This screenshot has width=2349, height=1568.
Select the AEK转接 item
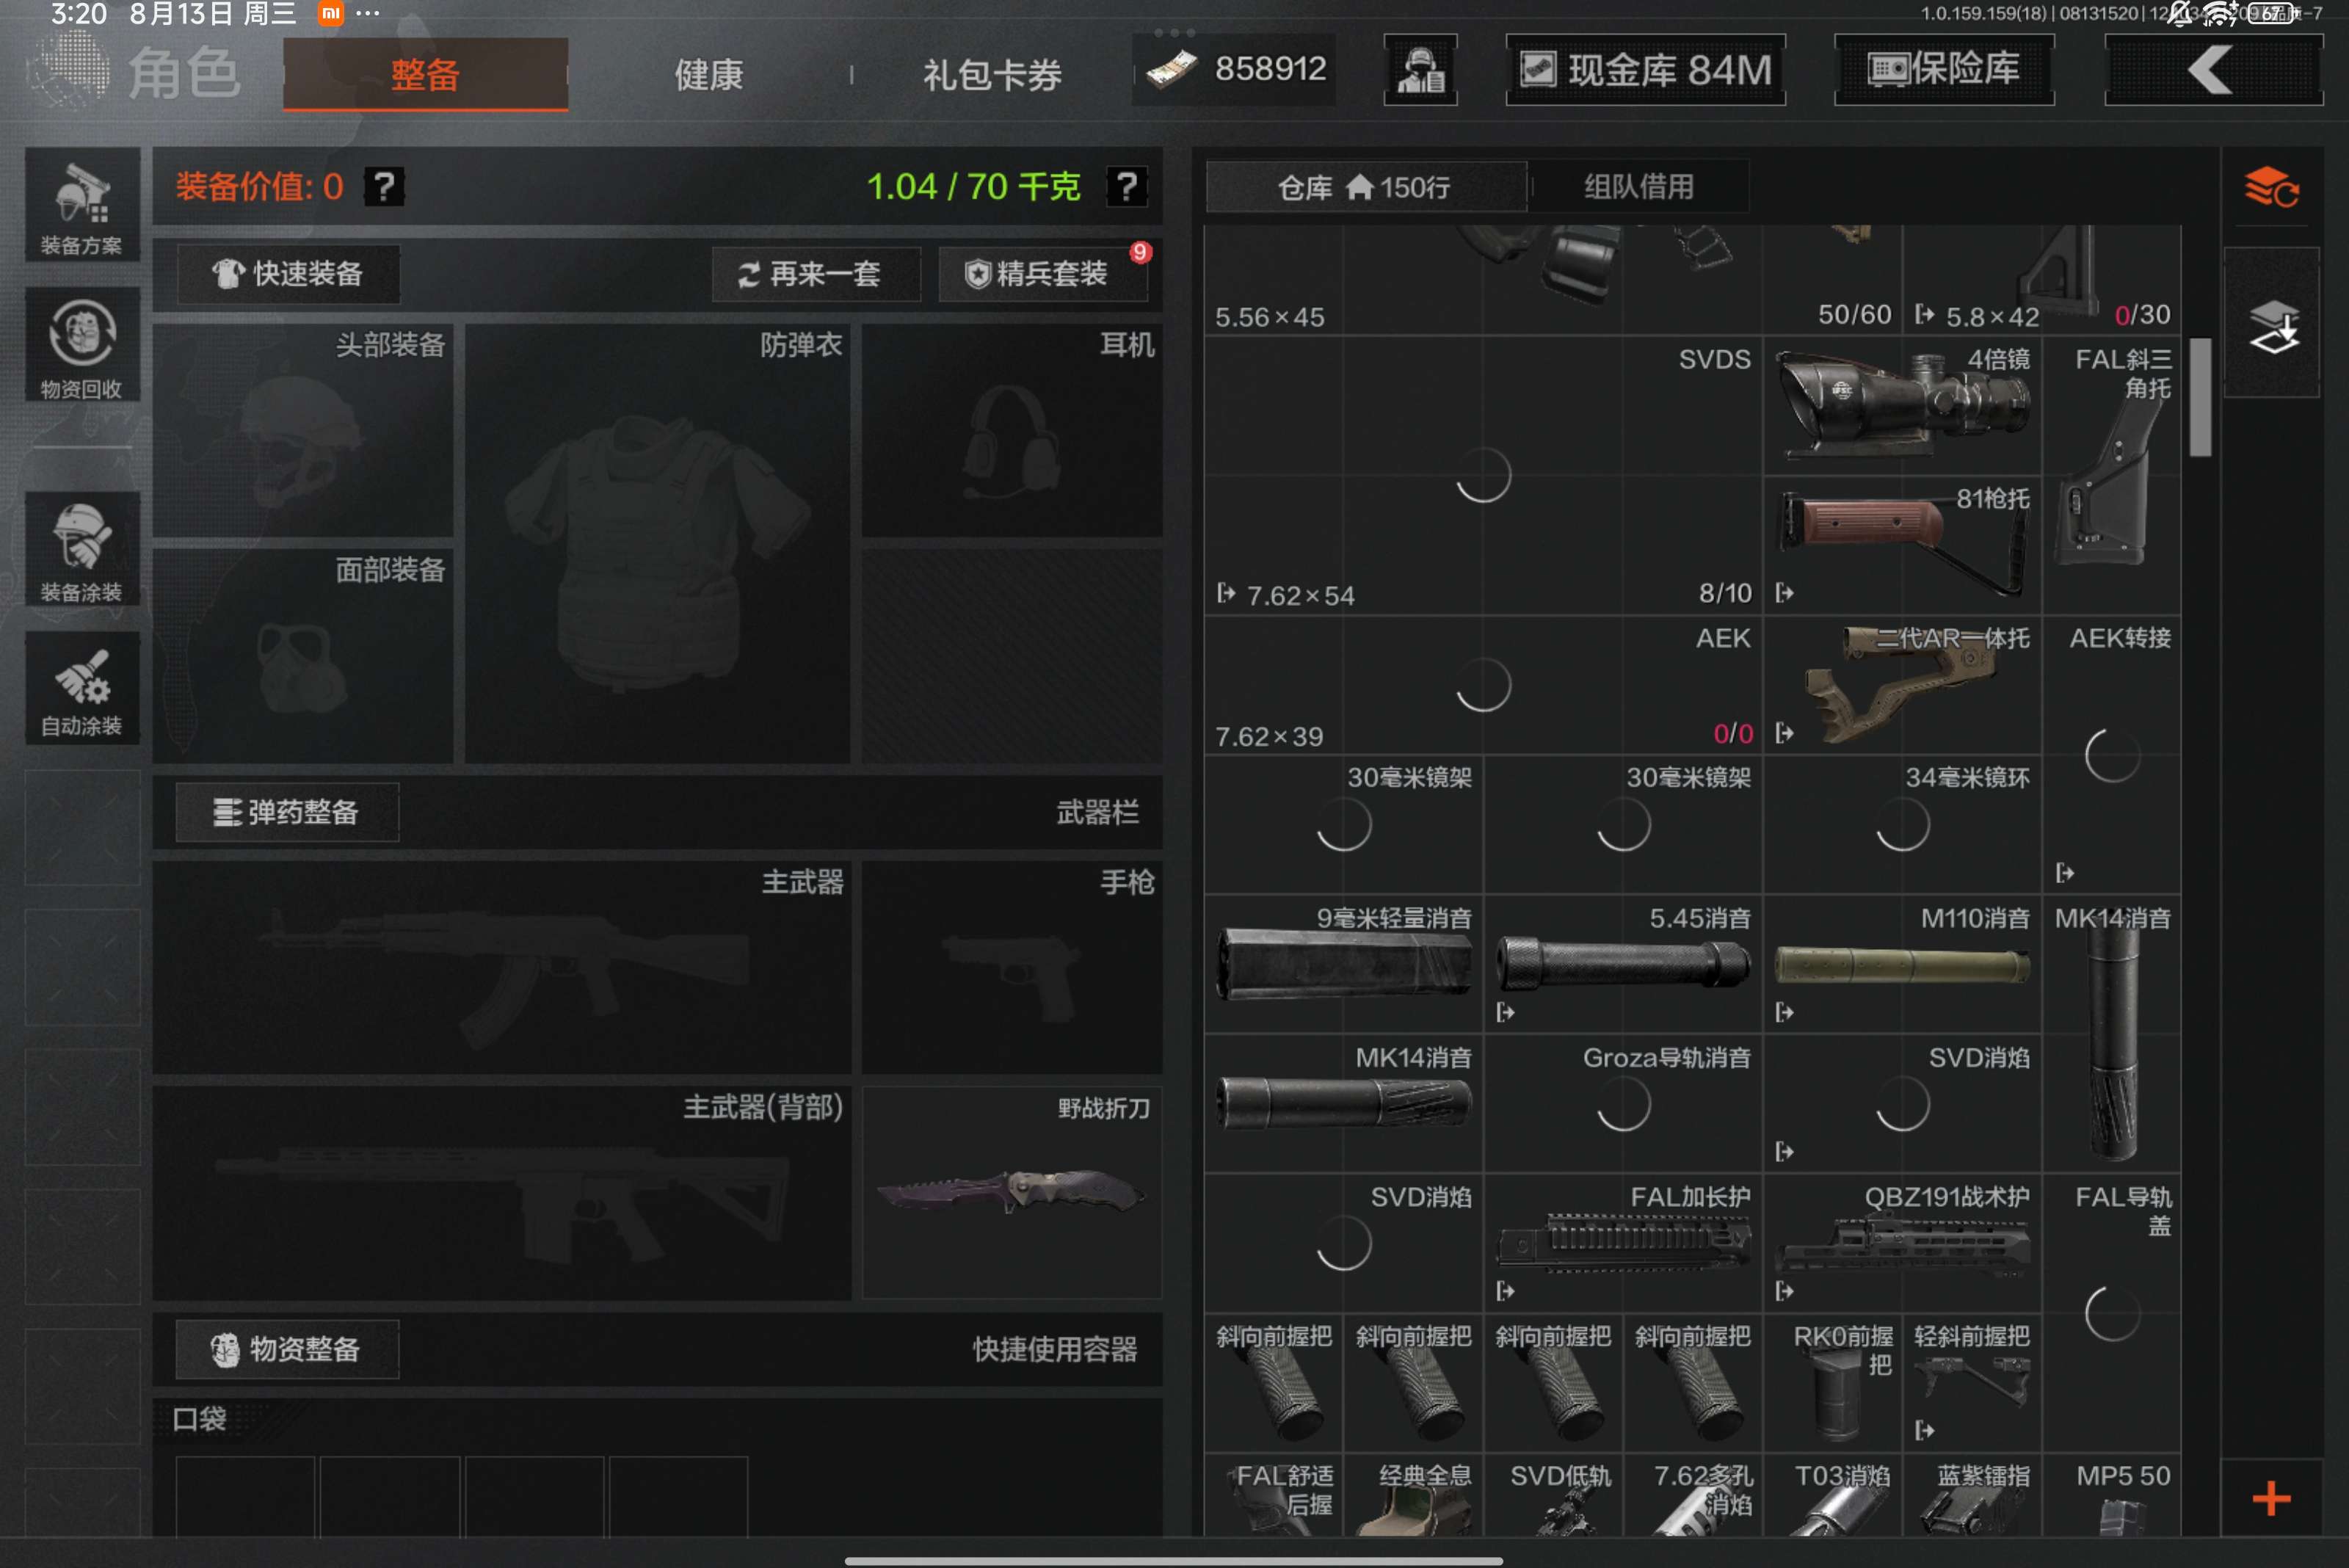pyautogui.click(x=2112, y=755)
